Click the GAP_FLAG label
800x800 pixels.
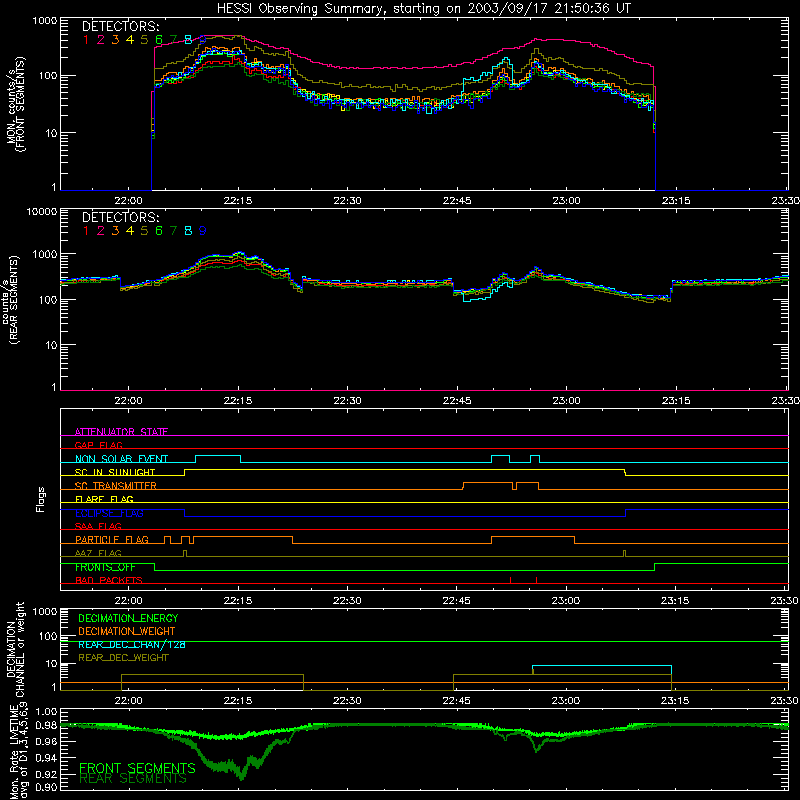click(98, 445)
